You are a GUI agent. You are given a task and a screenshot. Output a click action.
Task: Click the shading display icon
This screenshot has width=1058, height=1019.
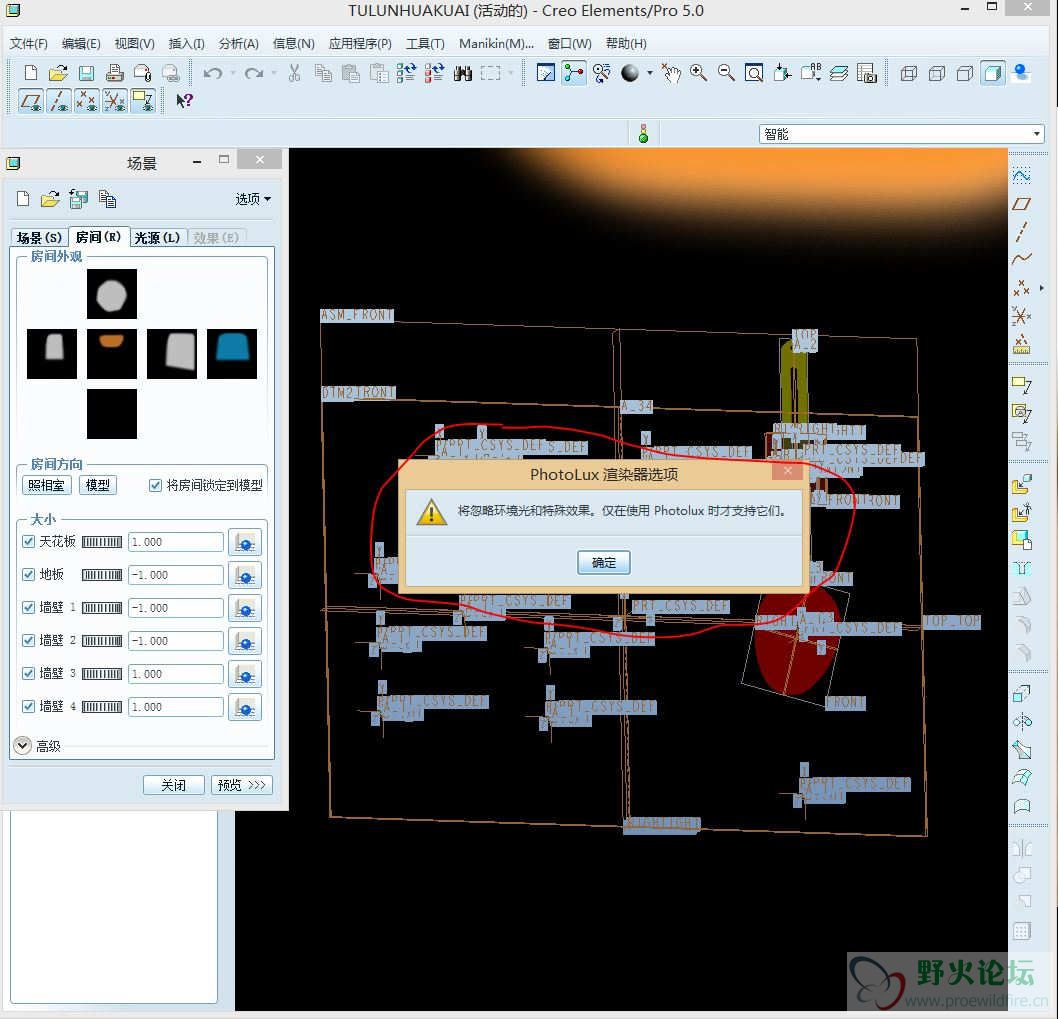point(993,73)
